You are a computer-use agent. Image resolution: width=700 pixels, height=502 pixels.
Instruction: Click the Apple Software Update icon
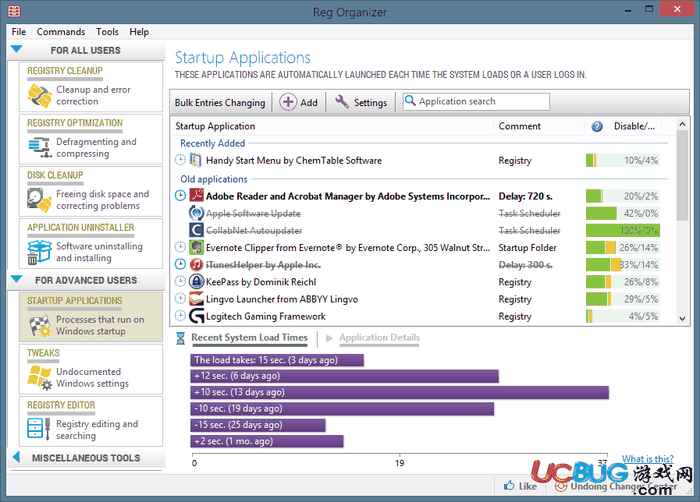pyautogui.click(x=196, y=213)
